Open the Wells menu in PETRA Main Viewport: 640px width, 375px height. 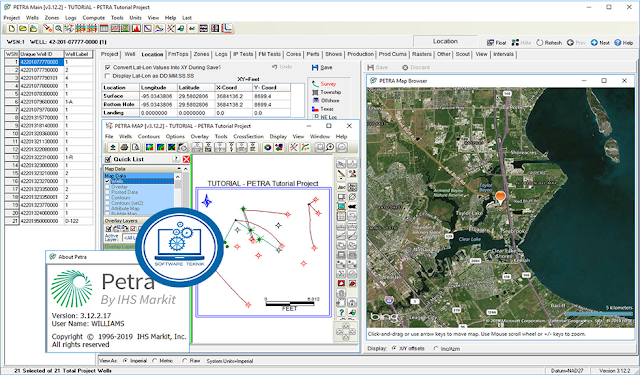[x=32, y=18]
